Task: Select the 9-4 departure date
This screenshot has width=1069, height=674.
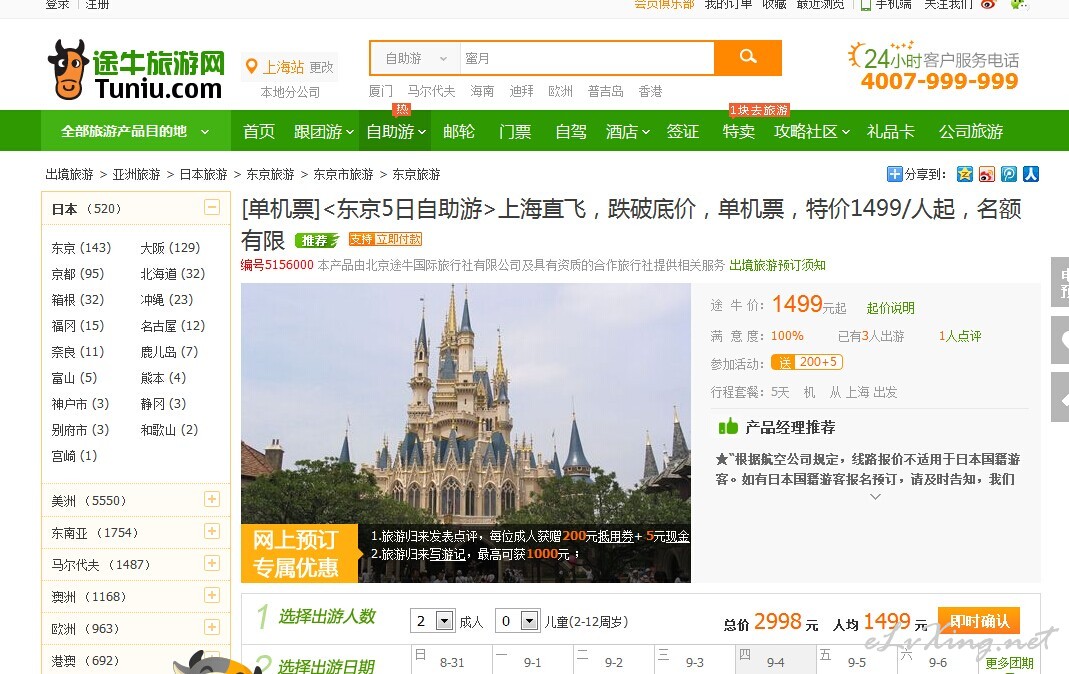Action: click(x=775, y=662)
